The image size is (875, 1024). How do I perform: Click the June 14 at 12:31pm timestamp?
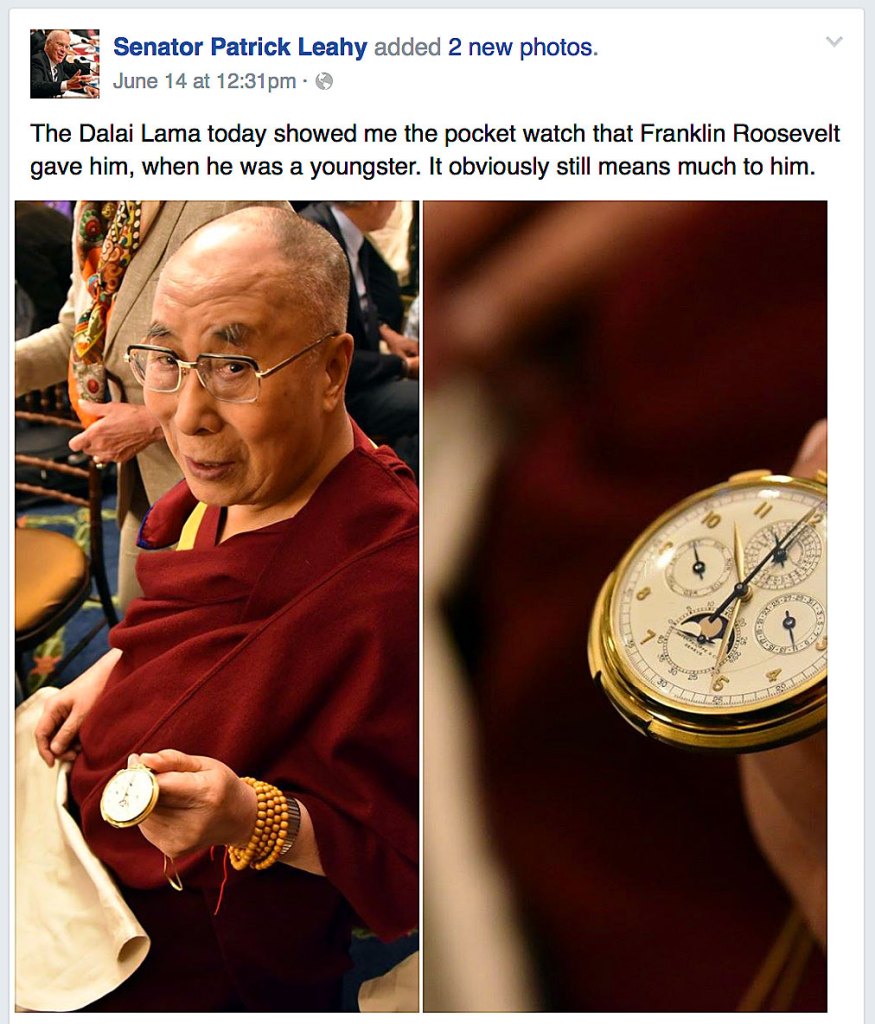204,81
